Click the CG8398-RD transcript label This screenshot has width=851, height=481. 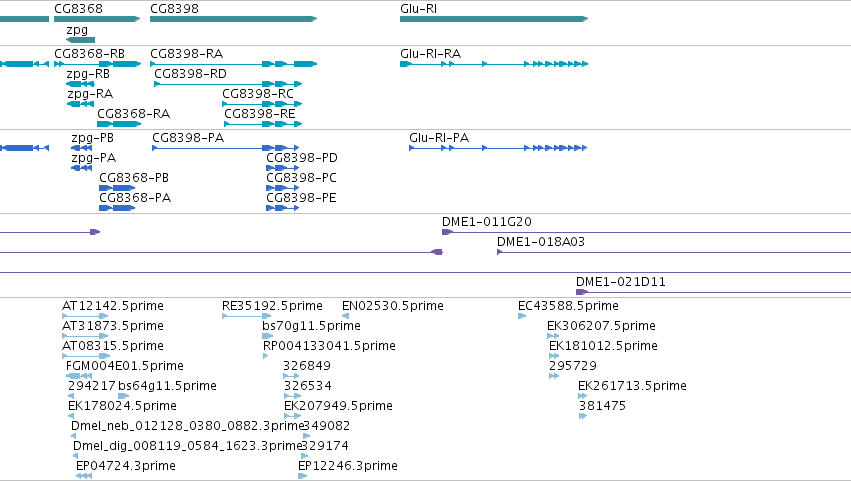coord(190,74)
